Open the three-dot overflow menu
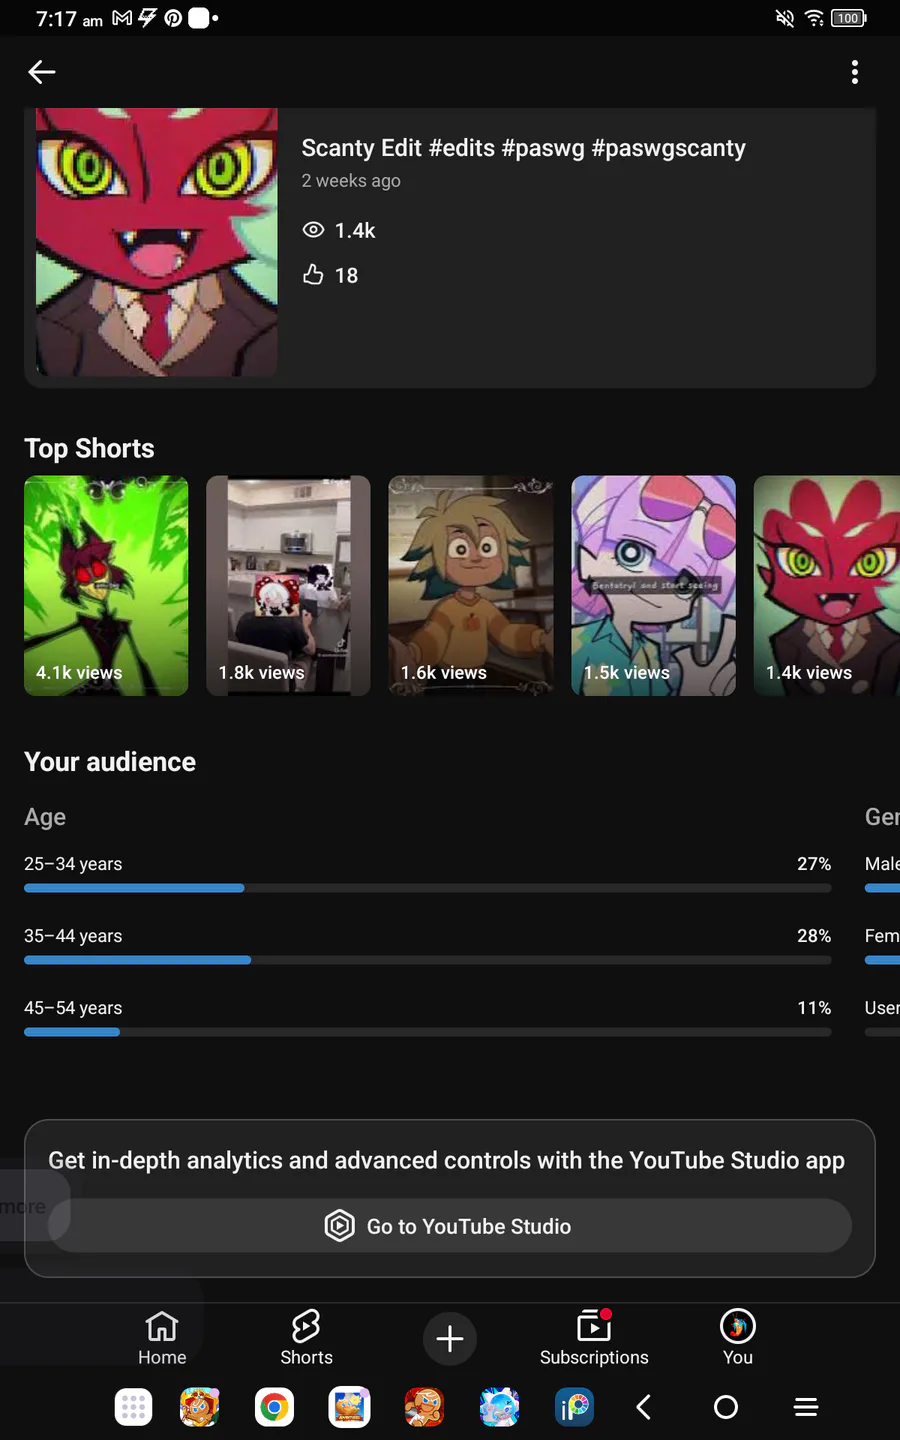The width and height of the screenshot is (900, 1440). point(854,72)
